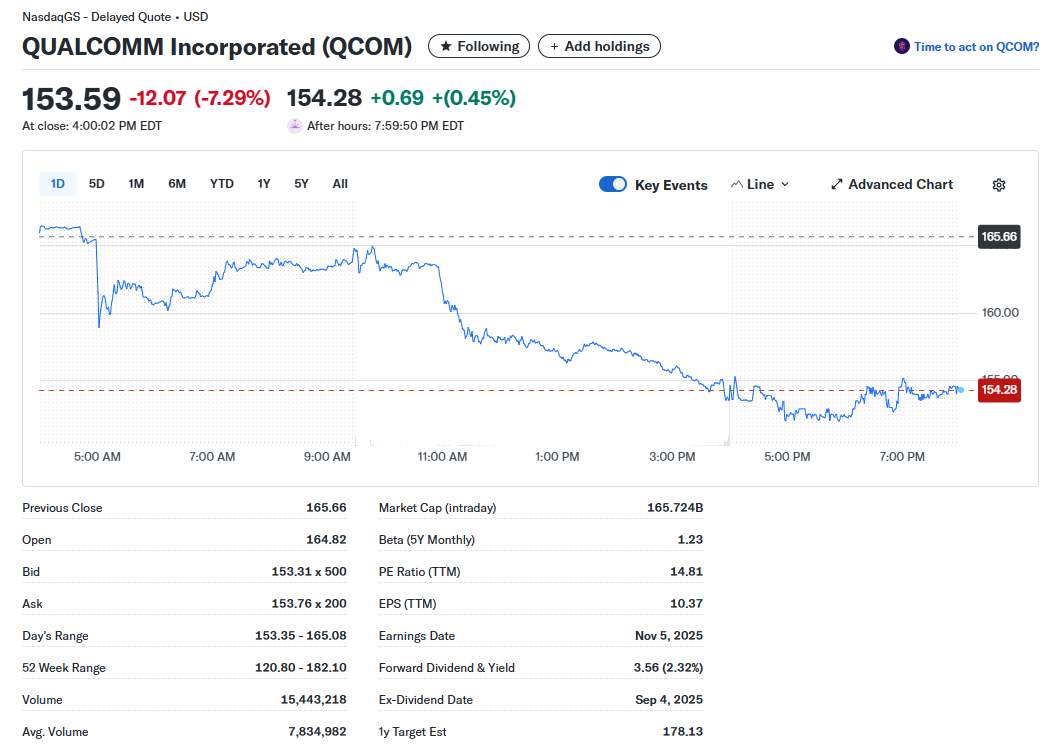Open chart settings gear icon

pyautogui.click(x=999, y=185)
